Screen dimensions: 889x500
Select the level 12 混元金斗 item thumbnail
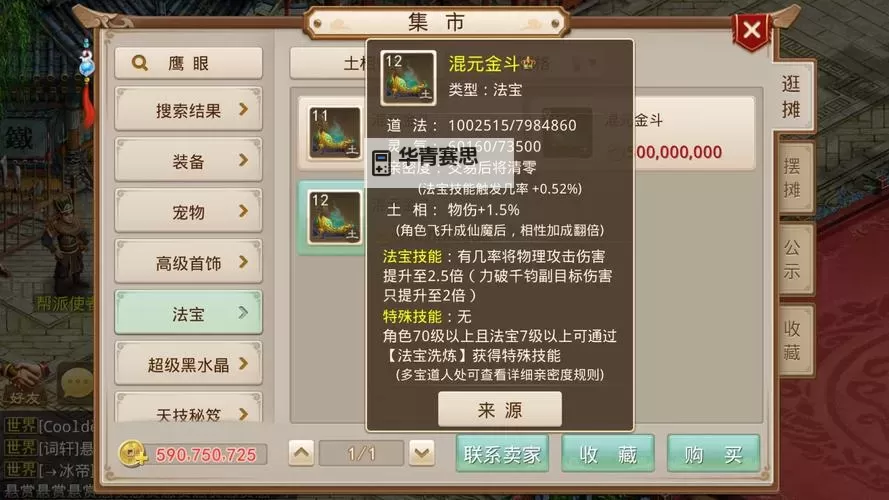(x=335, y=217)
